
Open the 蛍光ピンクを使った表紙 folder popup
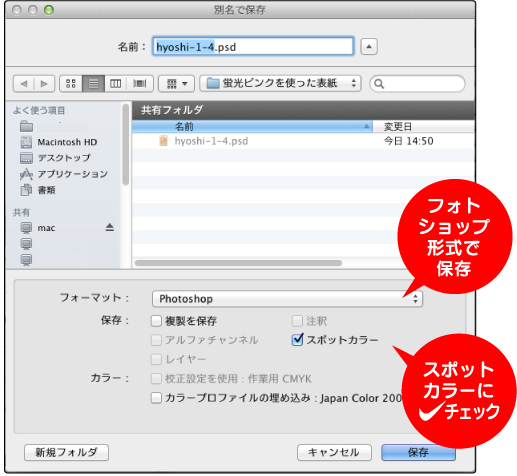pyautogui.click(x=280, y=83)
